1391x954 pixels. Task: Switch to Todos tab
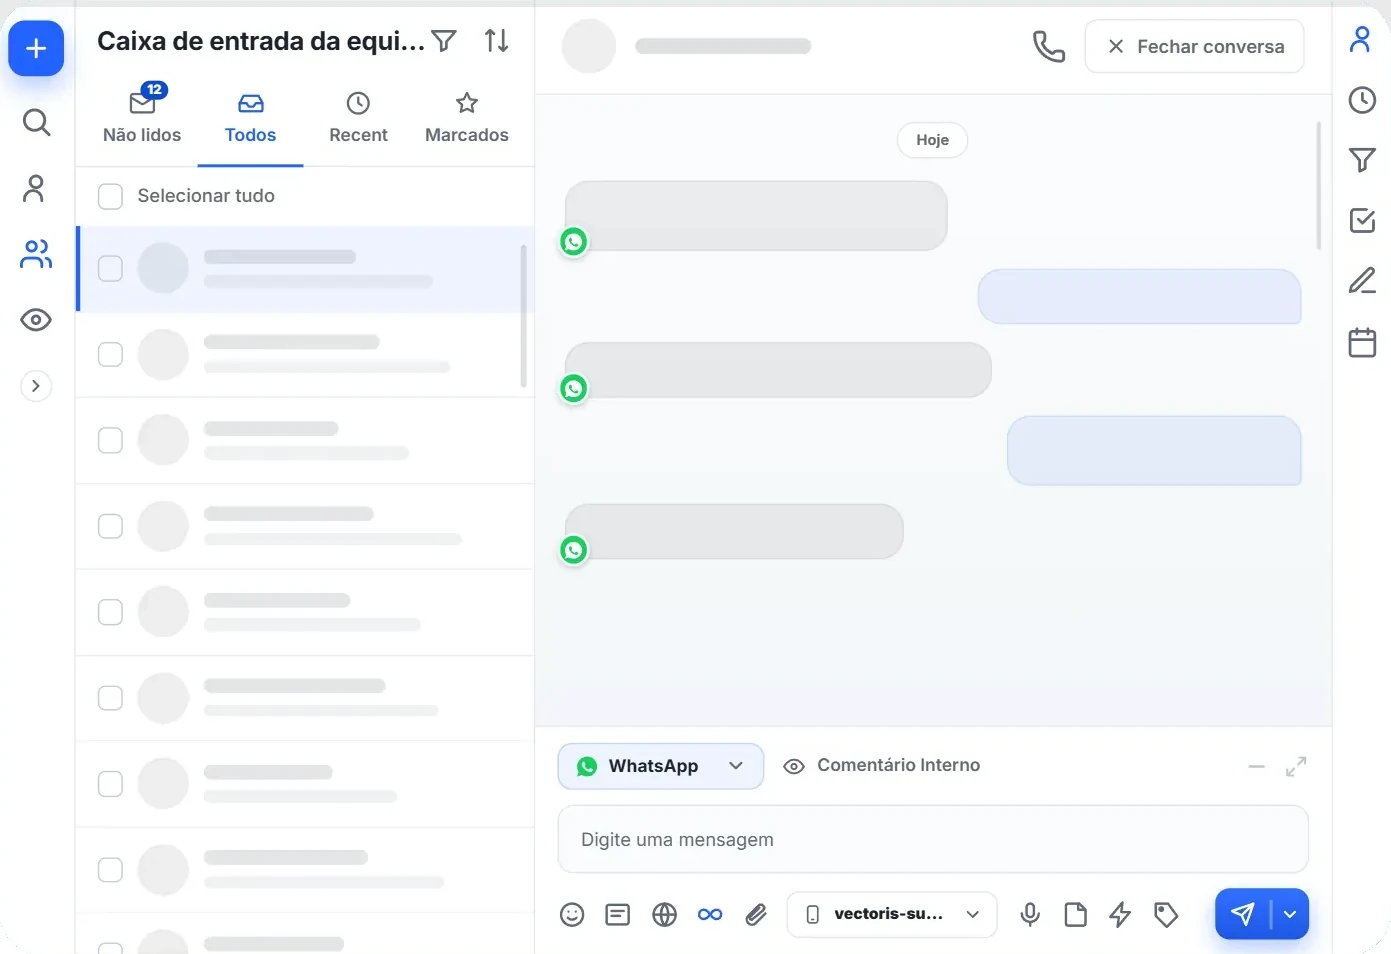pos(250,120)
